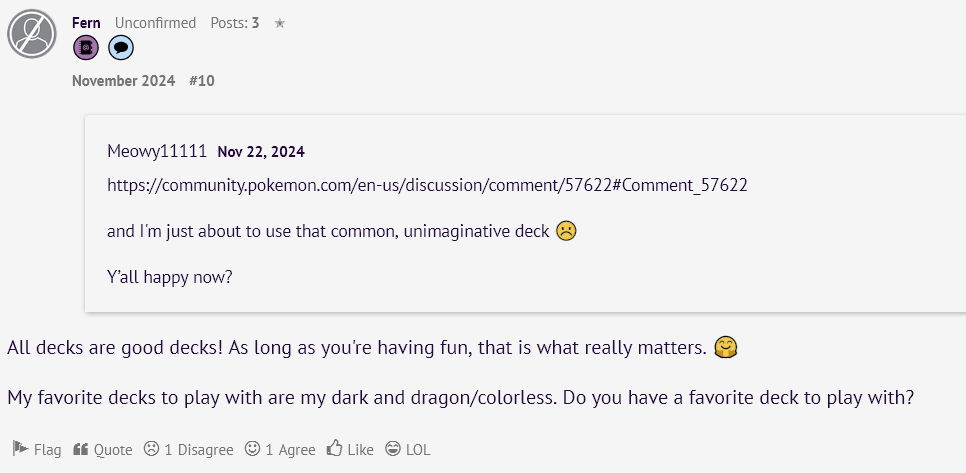Click the thumbs-up Like icon

click(335, 448)
